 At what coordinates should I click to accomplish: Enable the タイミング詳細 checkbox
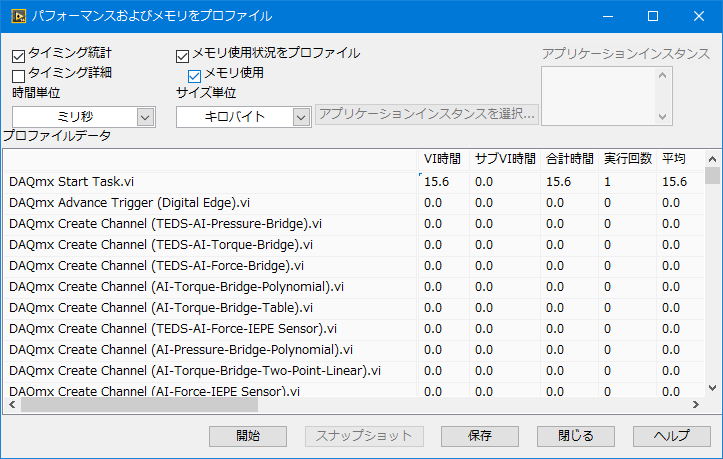[x=18, y=76]
